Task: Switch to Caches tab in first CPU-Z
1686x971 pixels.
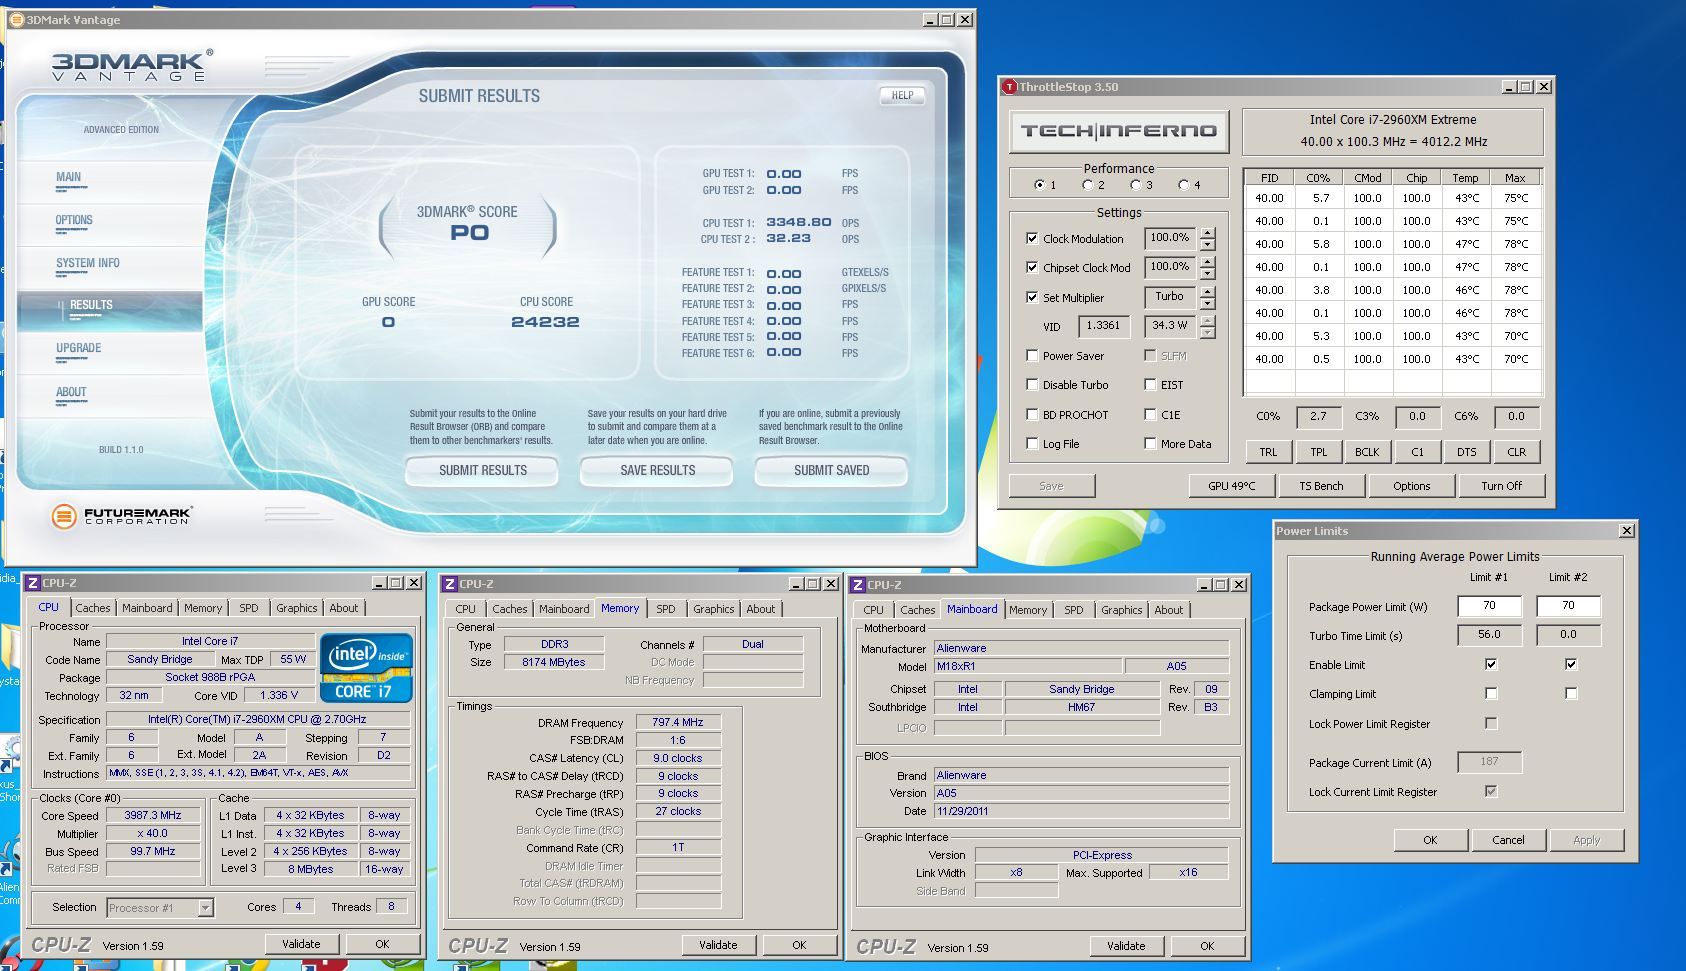Action: click(x=93, y=608)
